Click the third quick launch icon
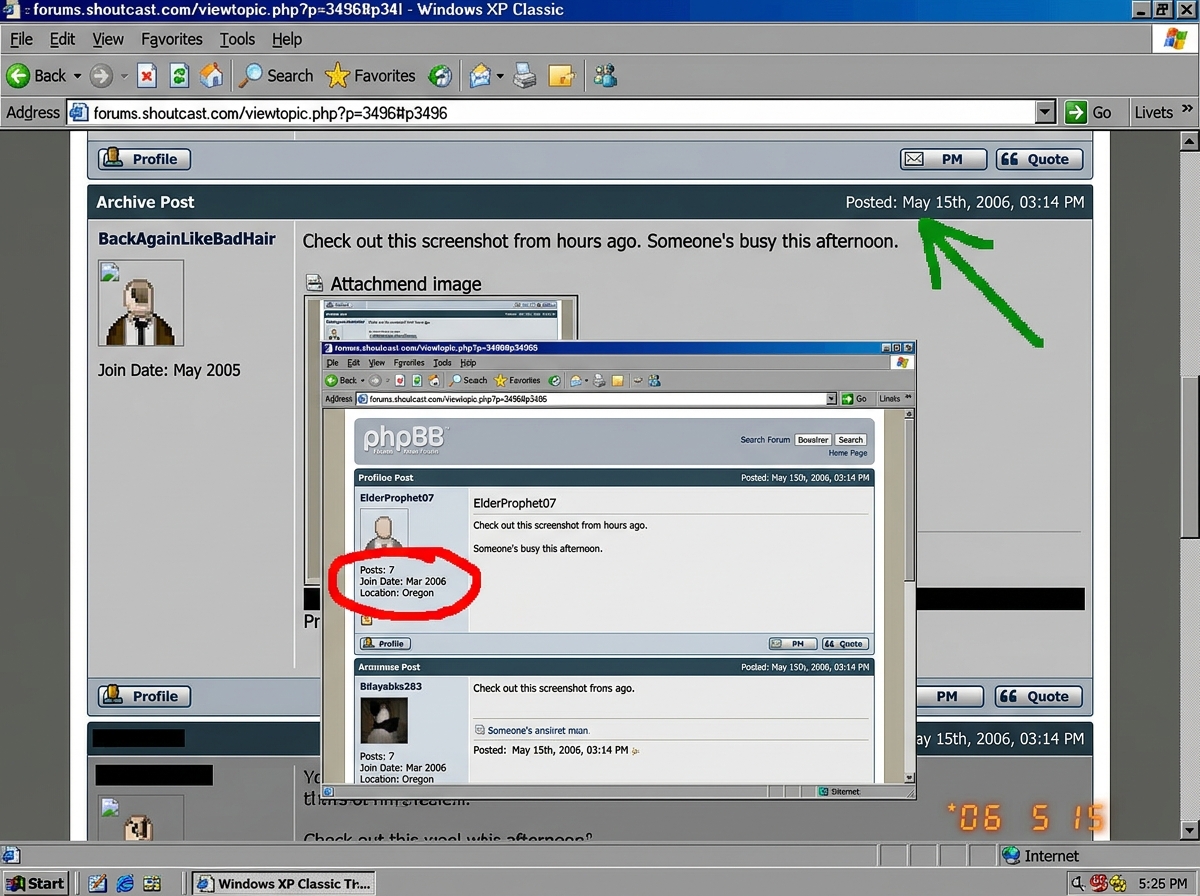This screenshot has width=1200, height=896. [x=152, y=883]
